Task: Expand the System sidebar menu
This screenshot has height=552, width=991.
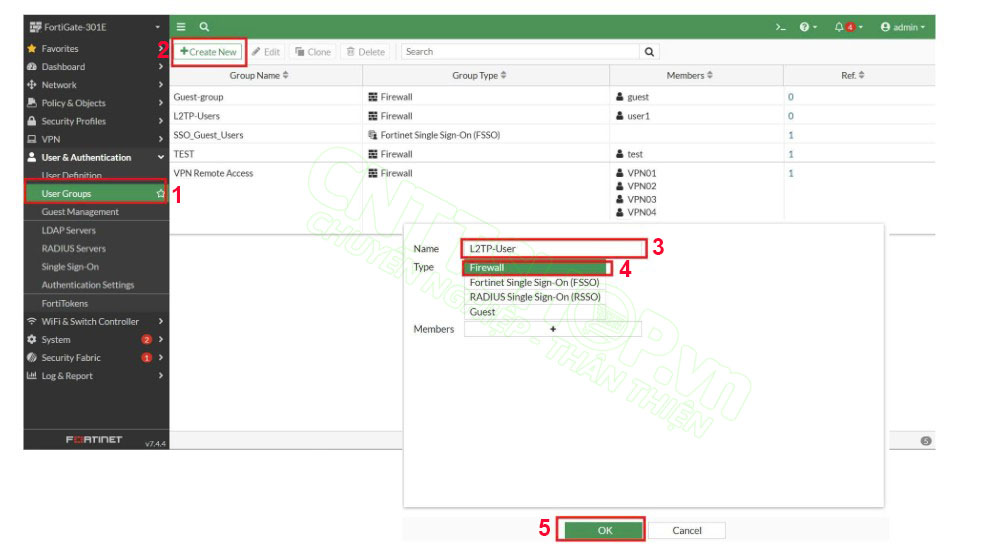Action: coord(96,340)
